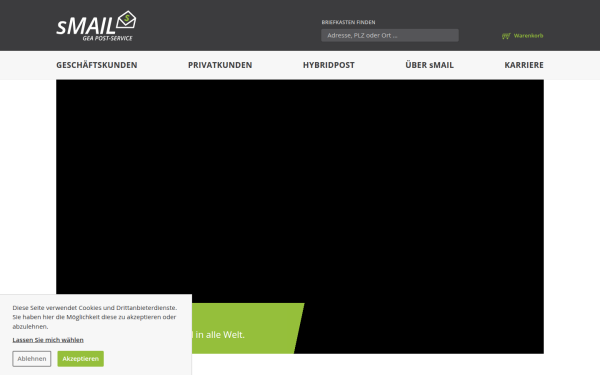Open the Karriere menu
The image size is (600, 375).
coord(524,65)
